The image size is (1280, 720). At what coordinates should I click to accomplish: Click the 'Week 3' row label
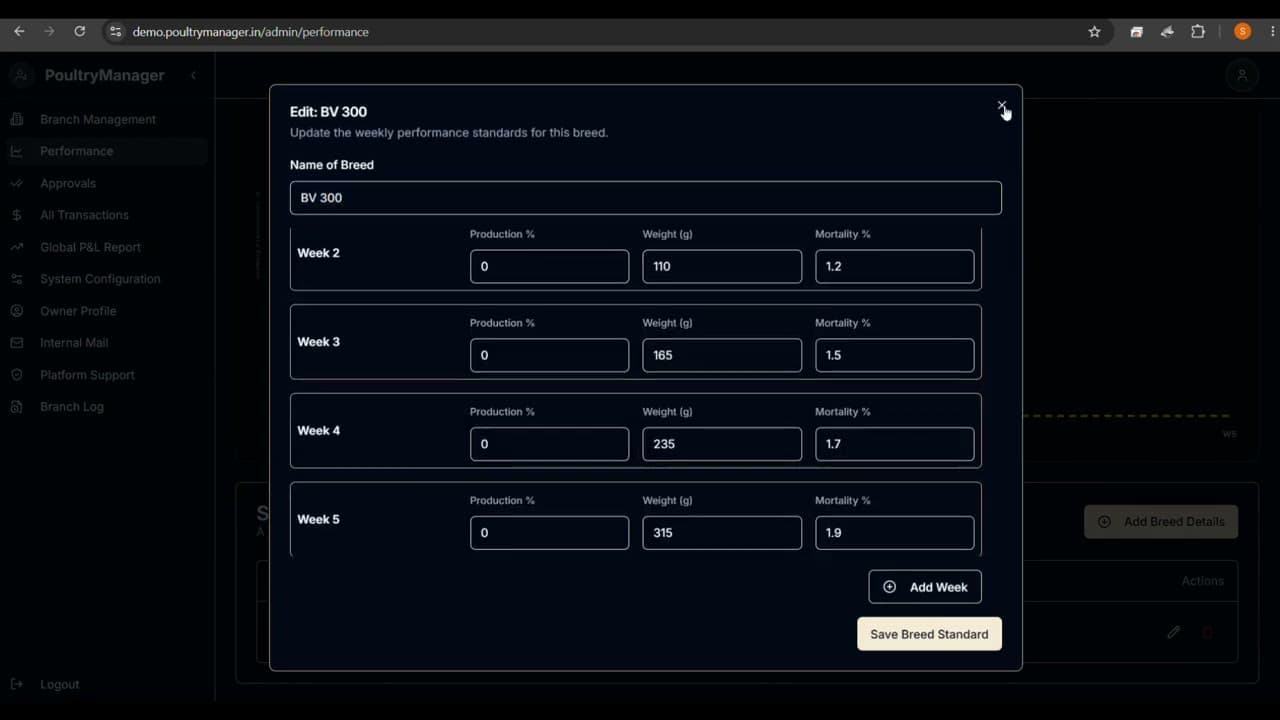318,342
